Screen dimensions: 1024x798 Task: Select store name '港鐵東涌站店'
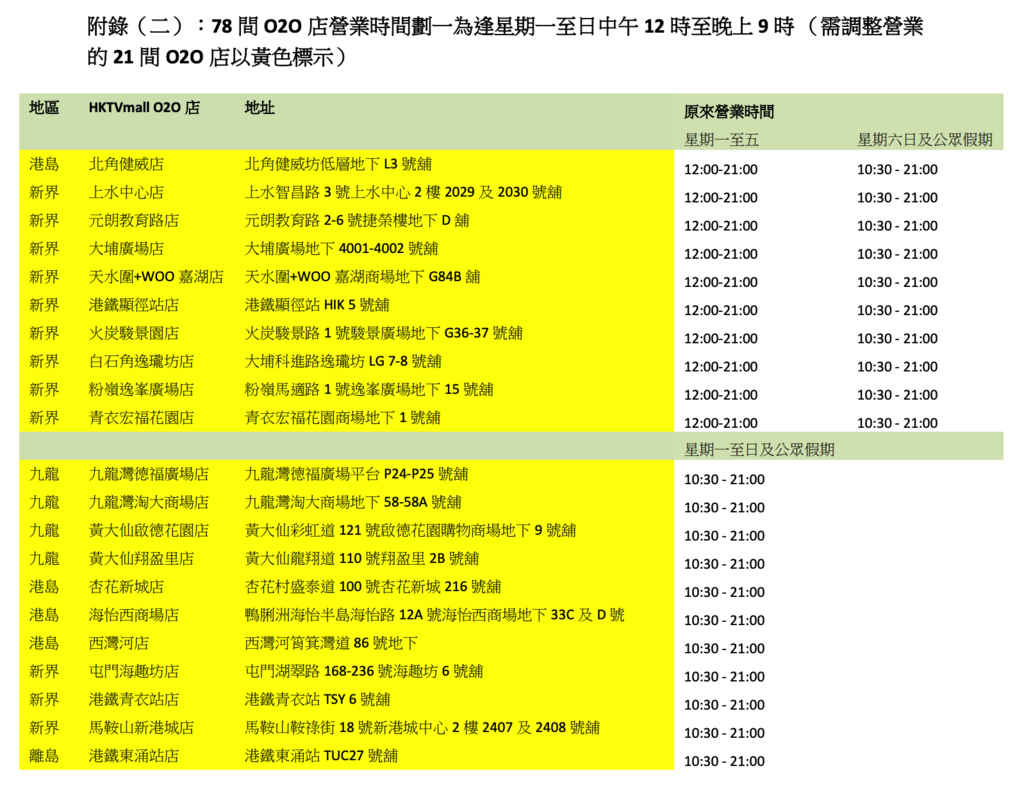pos(134,756)
